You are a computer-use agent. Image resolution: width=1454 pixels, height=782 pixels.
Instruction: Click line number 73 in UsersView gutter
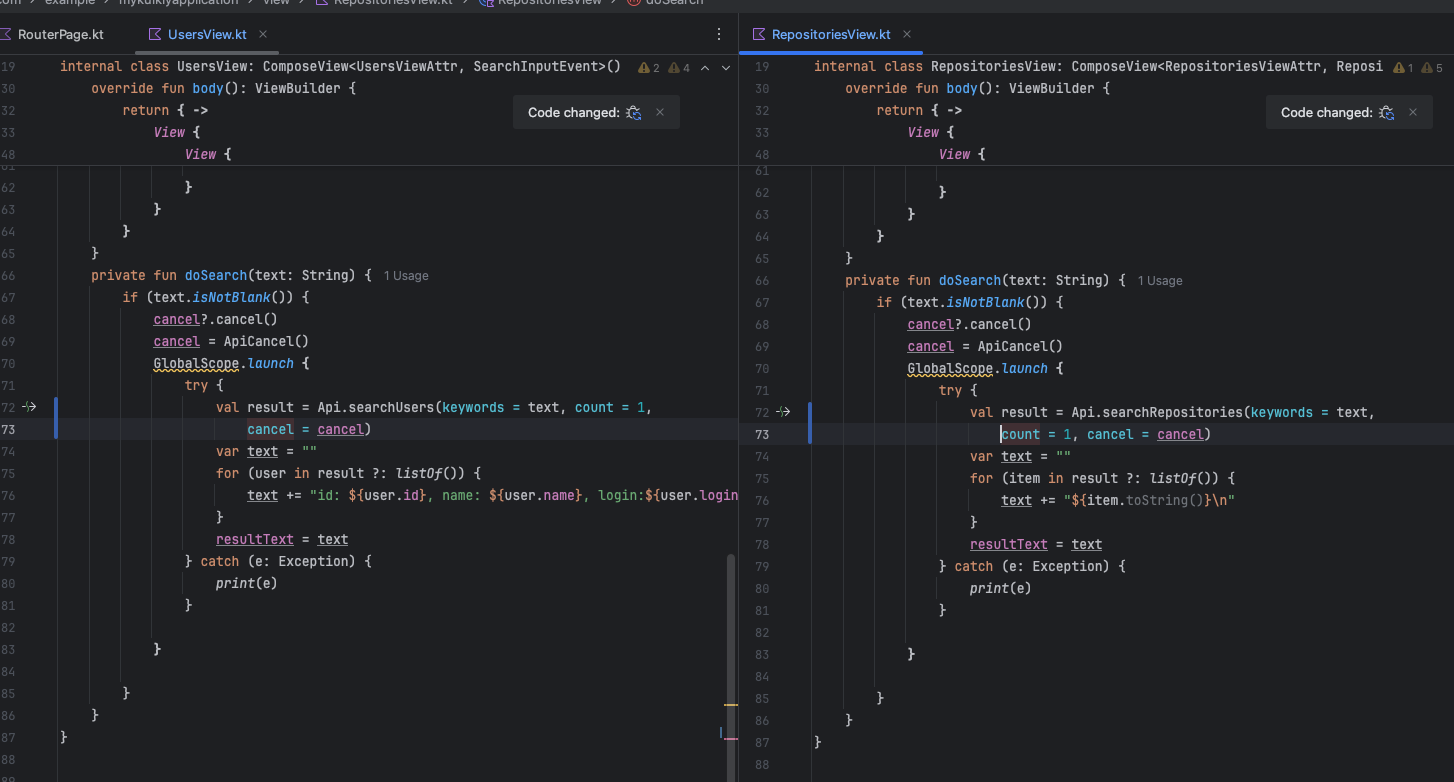(8, 429)
